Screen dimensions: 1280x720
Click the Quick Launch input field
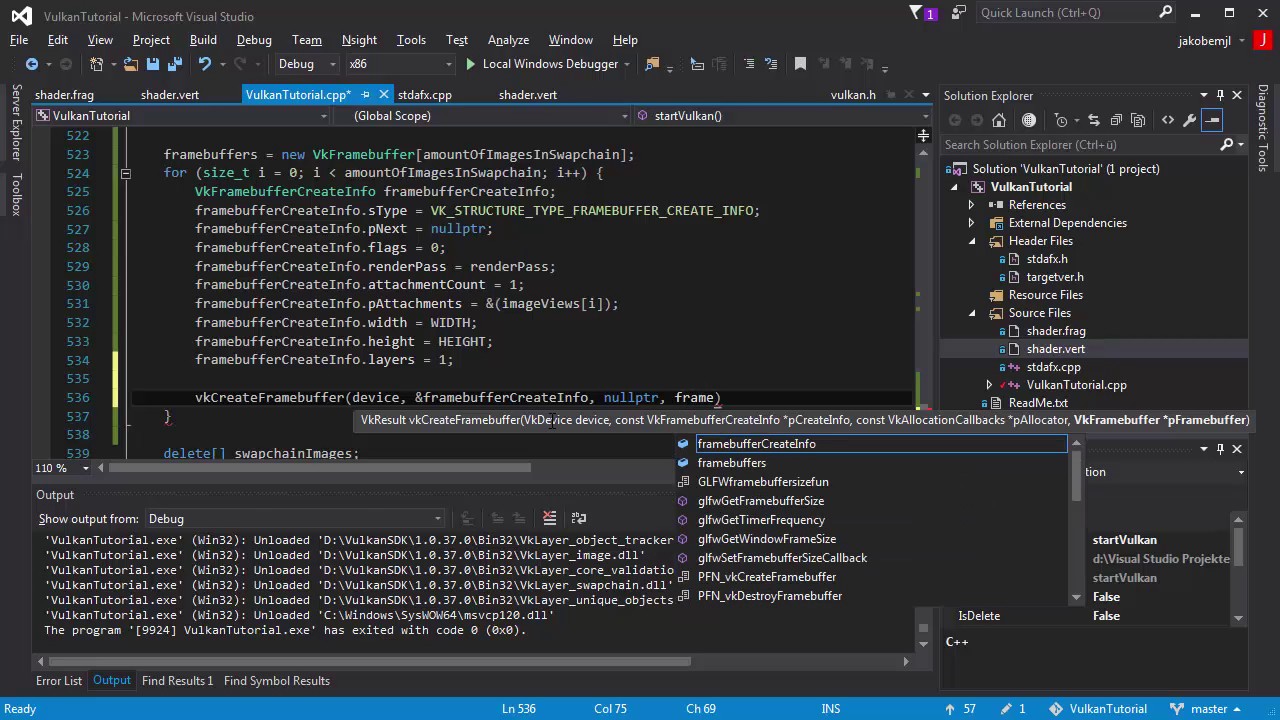pos(1066,13)
